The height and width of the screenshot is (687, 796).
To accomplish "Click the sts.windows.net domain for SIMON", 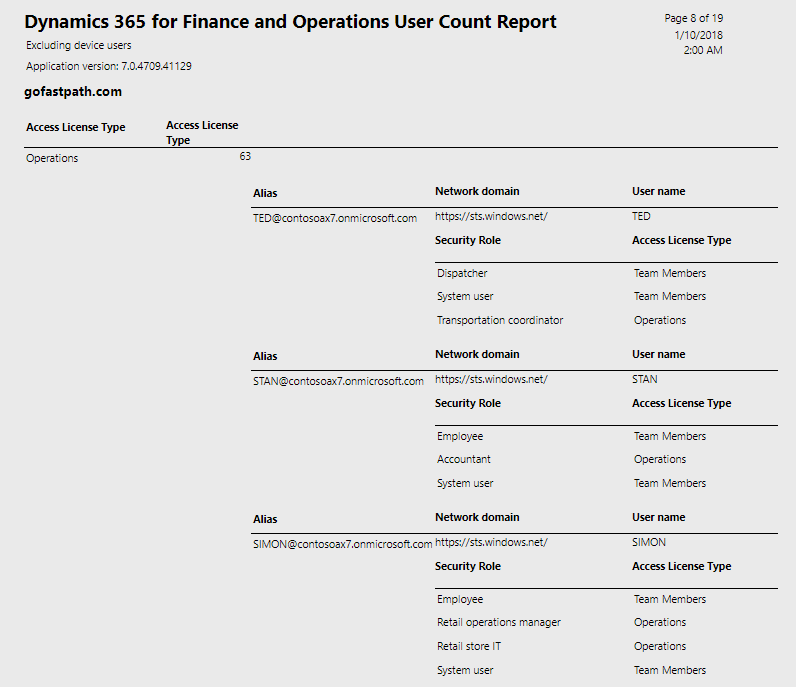I will click(491, 542).
